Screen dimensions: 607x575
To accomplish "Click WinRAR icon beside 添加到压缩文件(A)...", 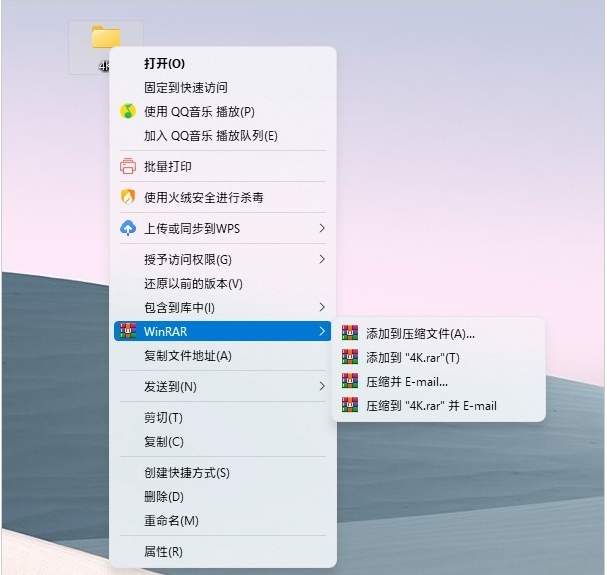I will coord(350,333).
